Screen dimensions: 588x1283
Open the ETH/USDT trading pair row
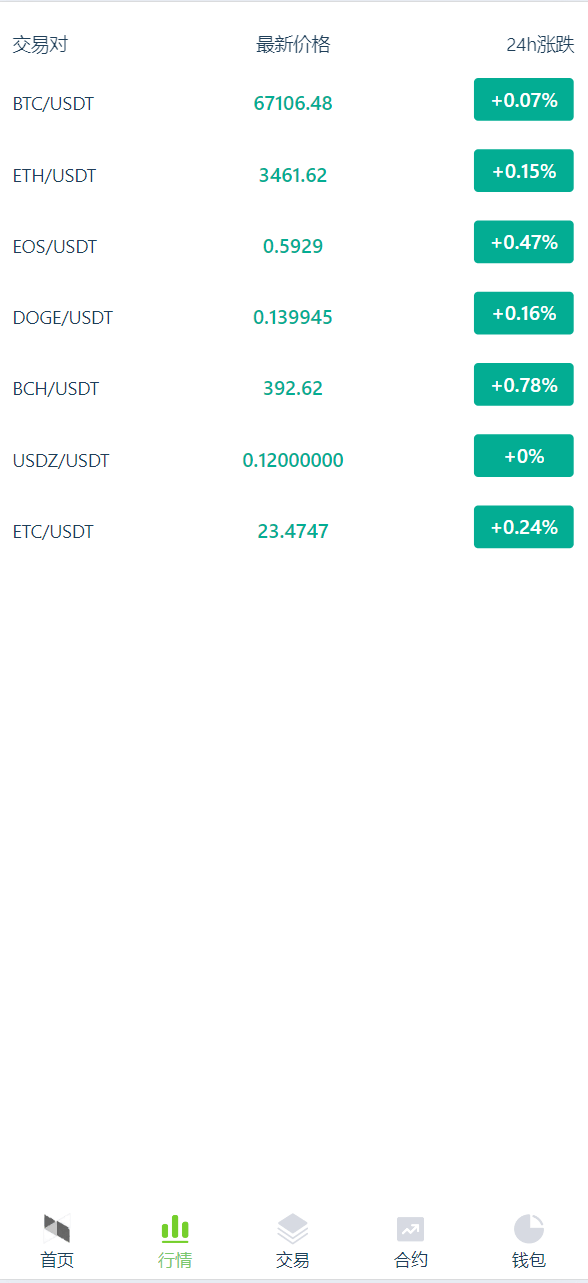click(x=294, y=175)
